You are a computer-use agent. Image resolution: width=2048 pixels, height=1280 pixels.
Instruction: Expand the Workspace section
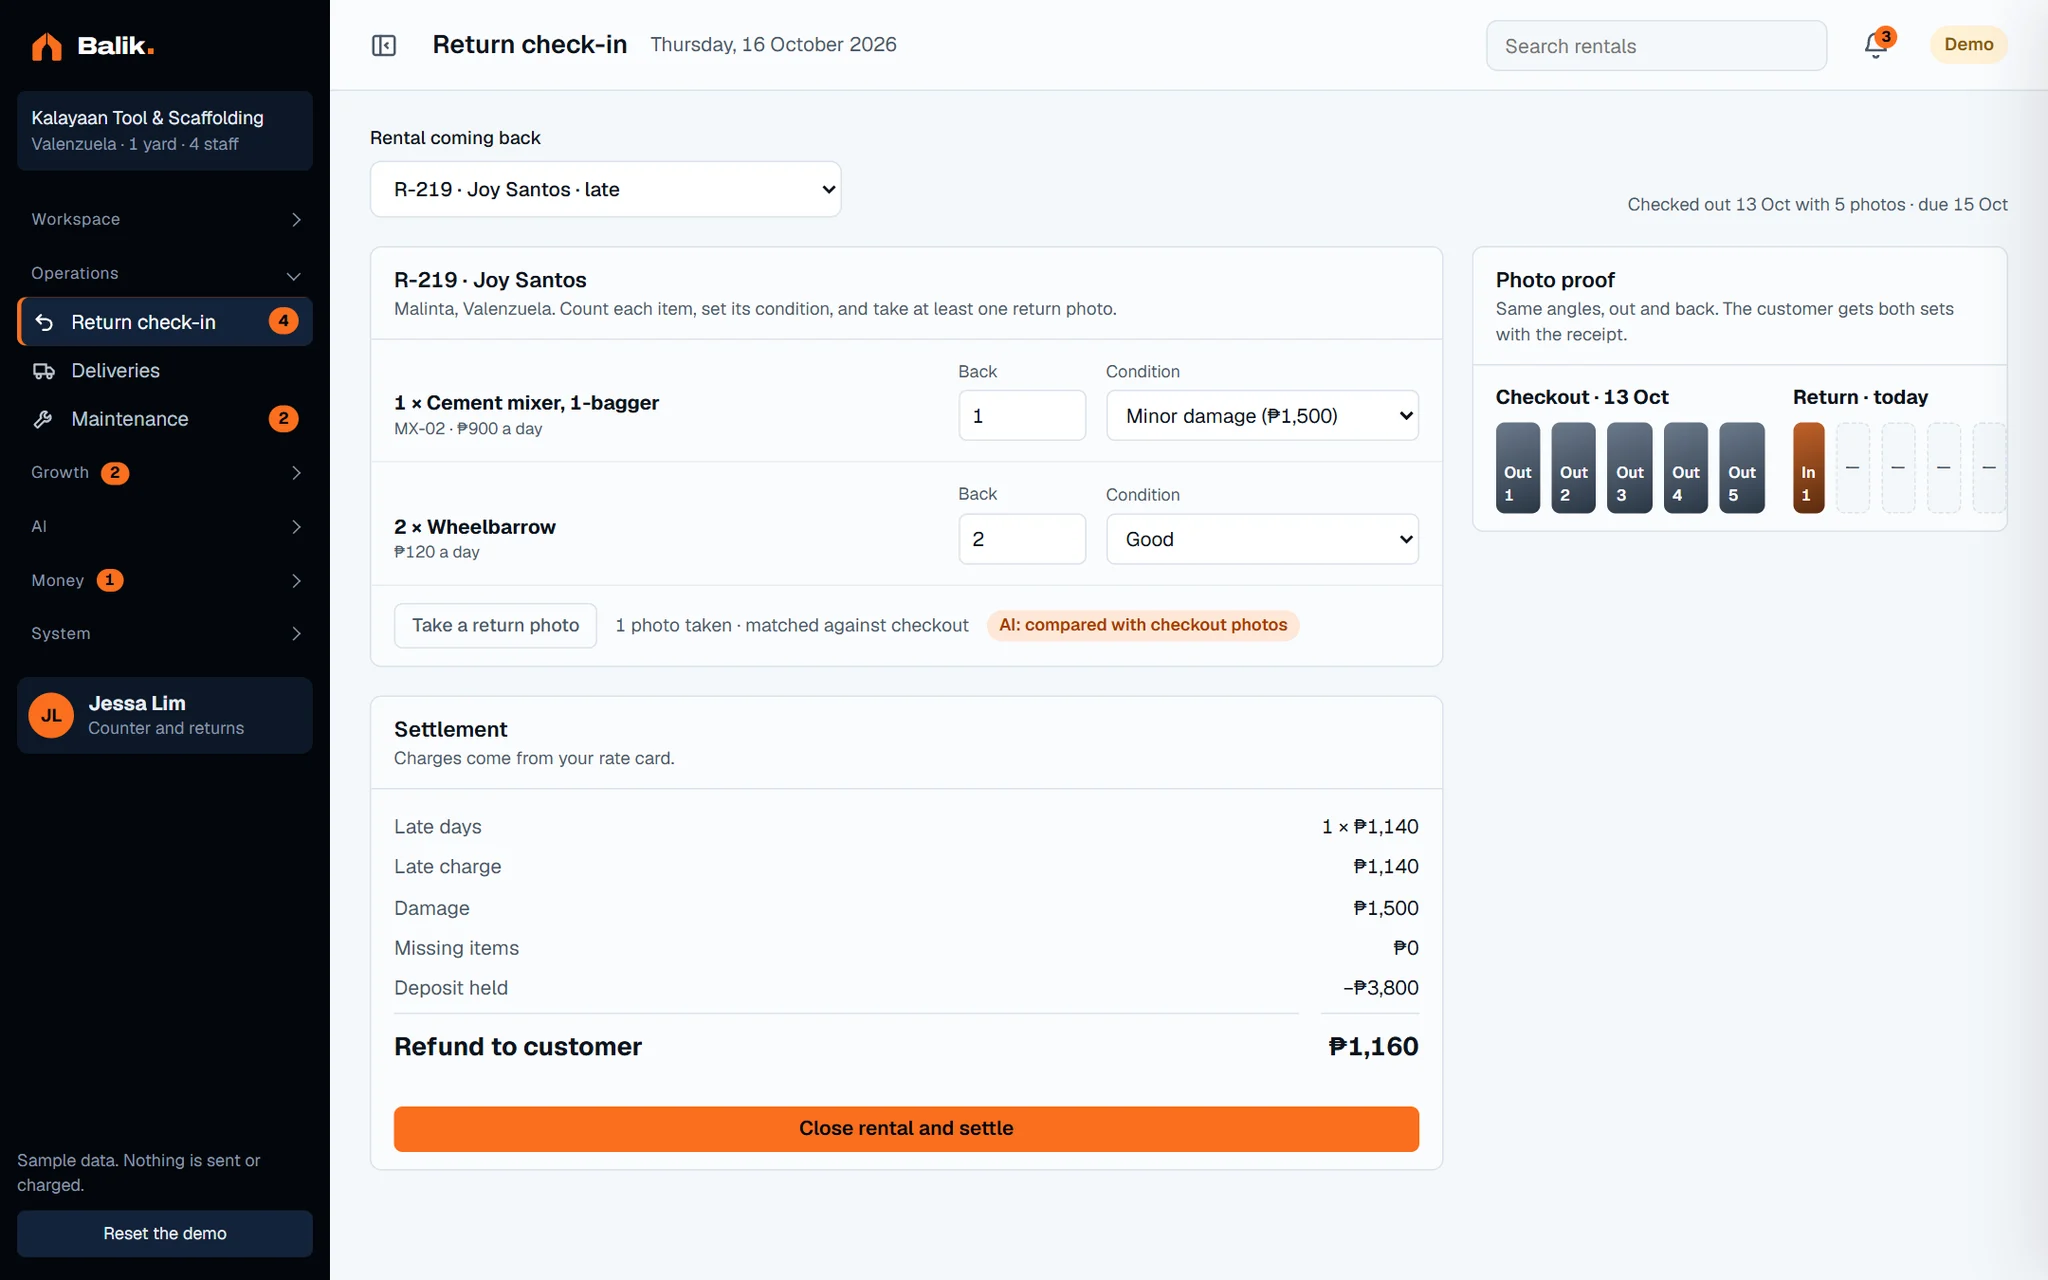click(165, 219)
